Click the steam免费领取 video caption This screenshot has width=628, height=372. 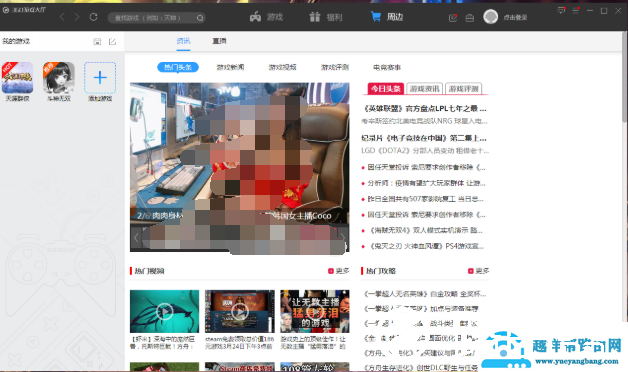[x=240, y=342]
